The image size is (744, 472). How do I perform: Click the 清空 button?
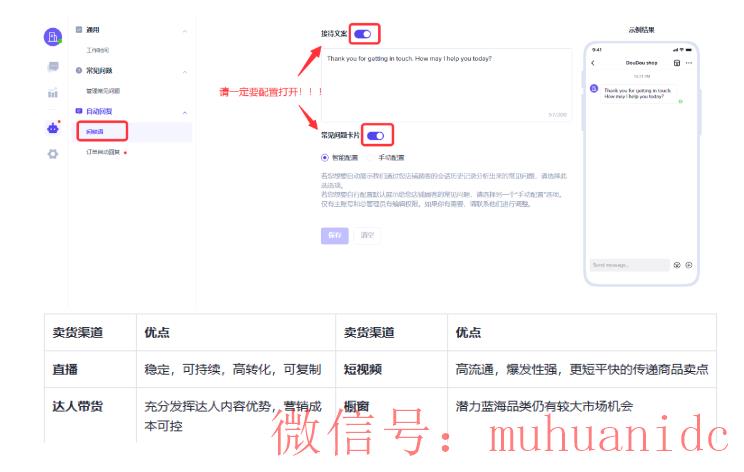coord(367,235)
